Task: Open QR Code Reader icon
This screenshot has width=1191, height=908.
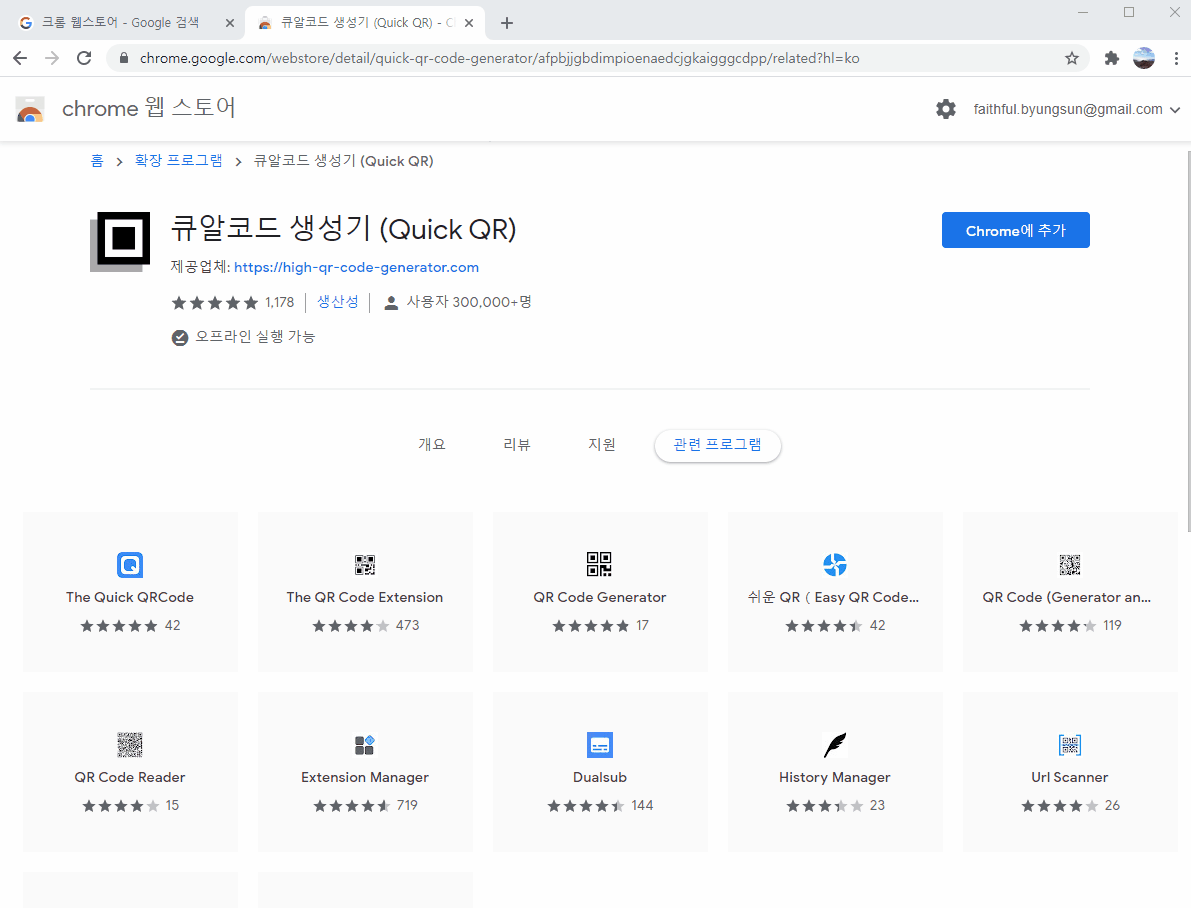Action: tap(130, 745)
